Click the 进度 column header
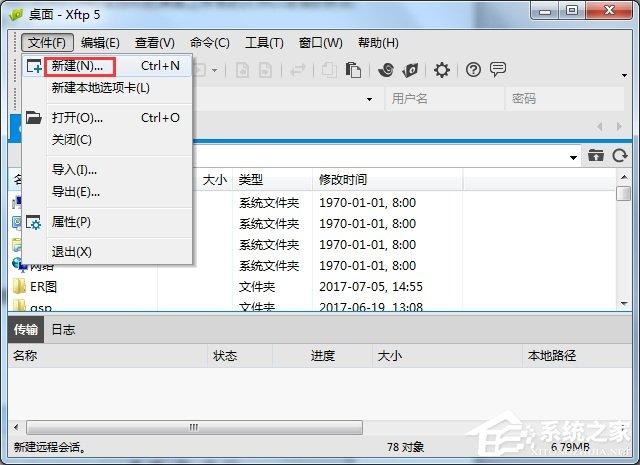 pyautogui.click(x=322, y=356)
